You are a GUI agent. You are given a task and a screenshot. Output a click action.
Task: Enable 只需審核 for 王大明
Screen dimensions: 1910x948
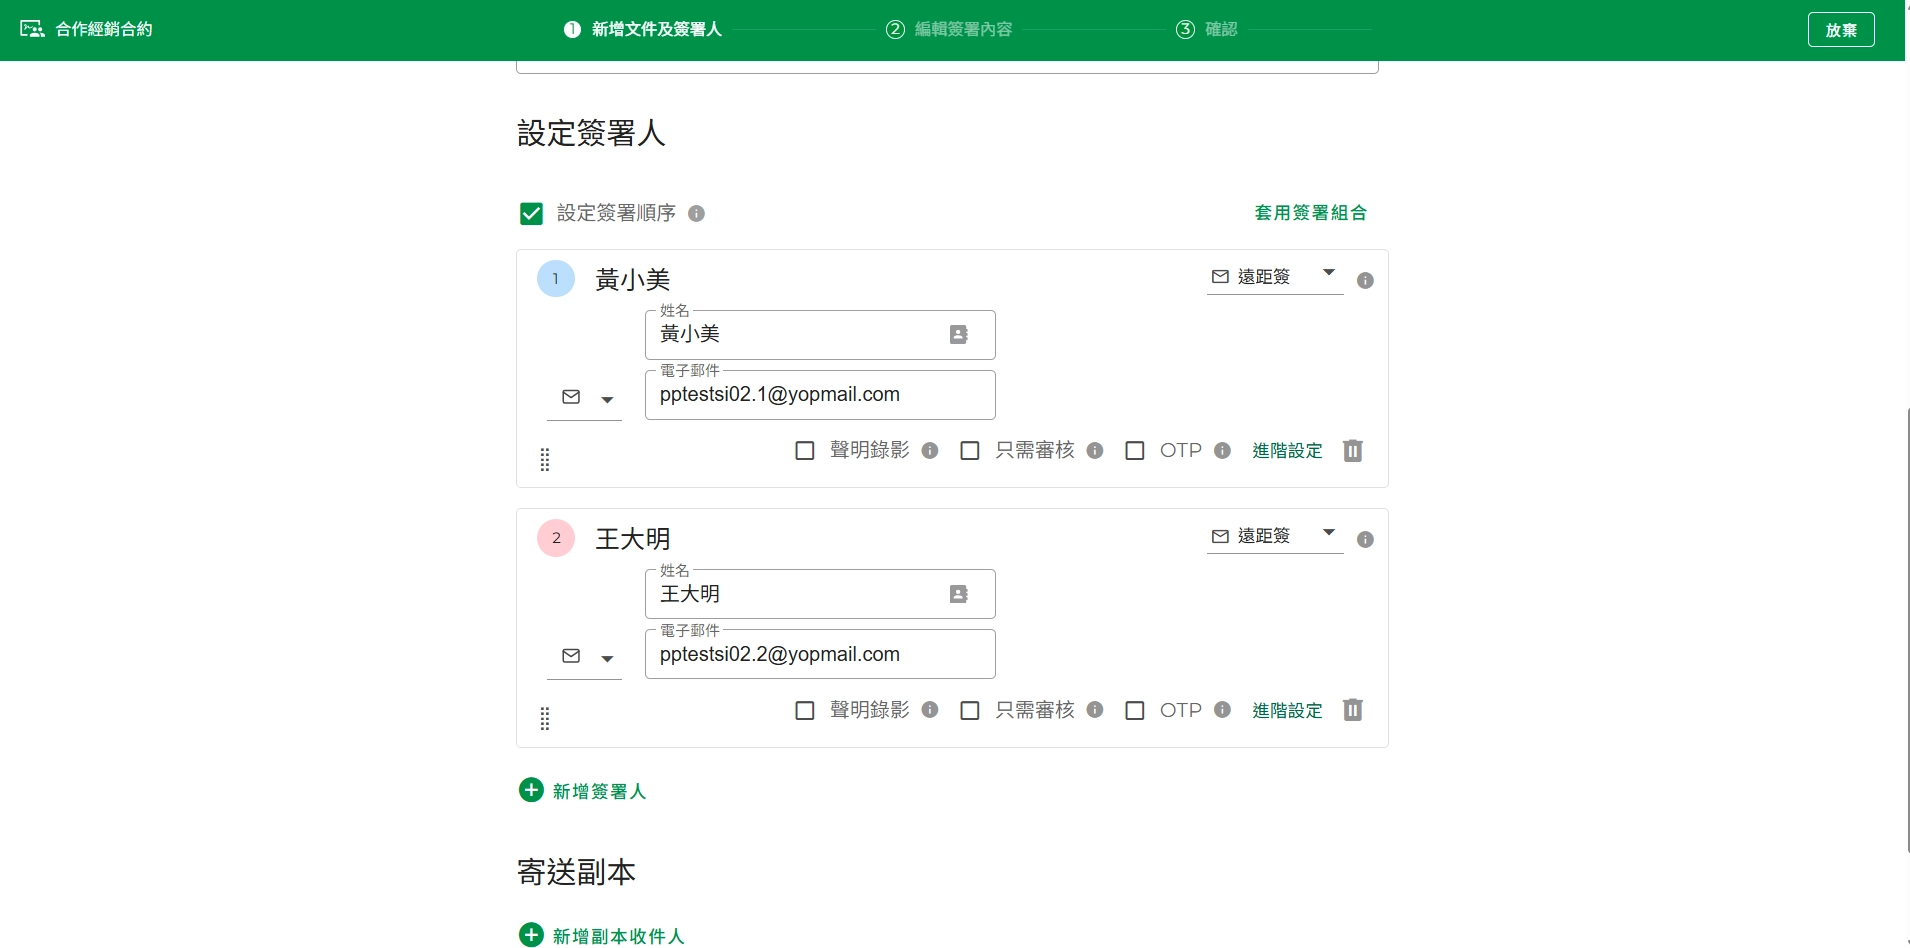970,710
